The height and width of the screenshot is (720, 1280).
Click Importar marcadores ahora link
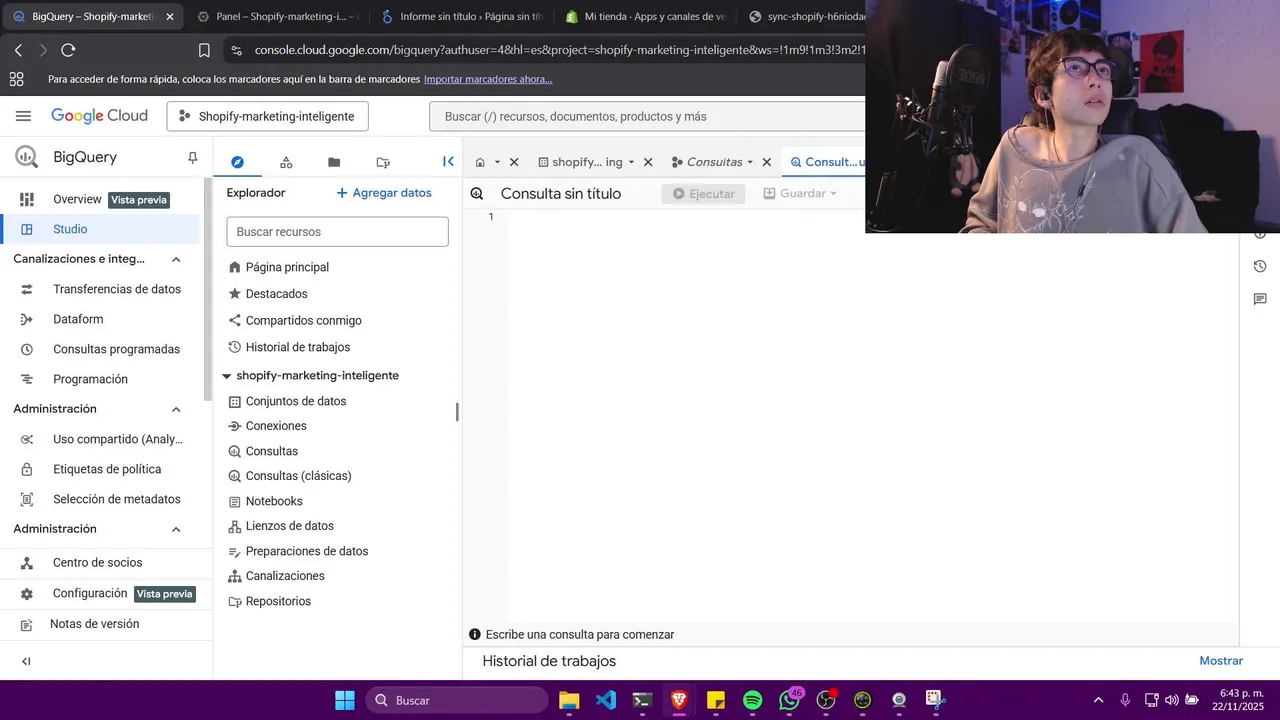pos(488,79)
